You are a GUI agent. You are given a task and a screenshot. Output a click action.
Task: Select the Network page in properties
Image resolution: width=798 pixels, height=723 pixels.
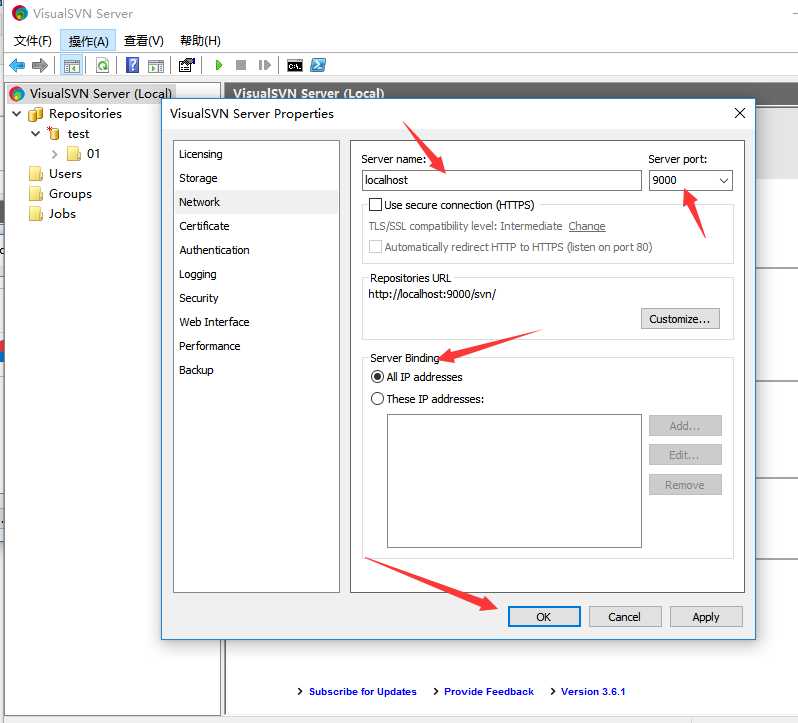(256, 202)
